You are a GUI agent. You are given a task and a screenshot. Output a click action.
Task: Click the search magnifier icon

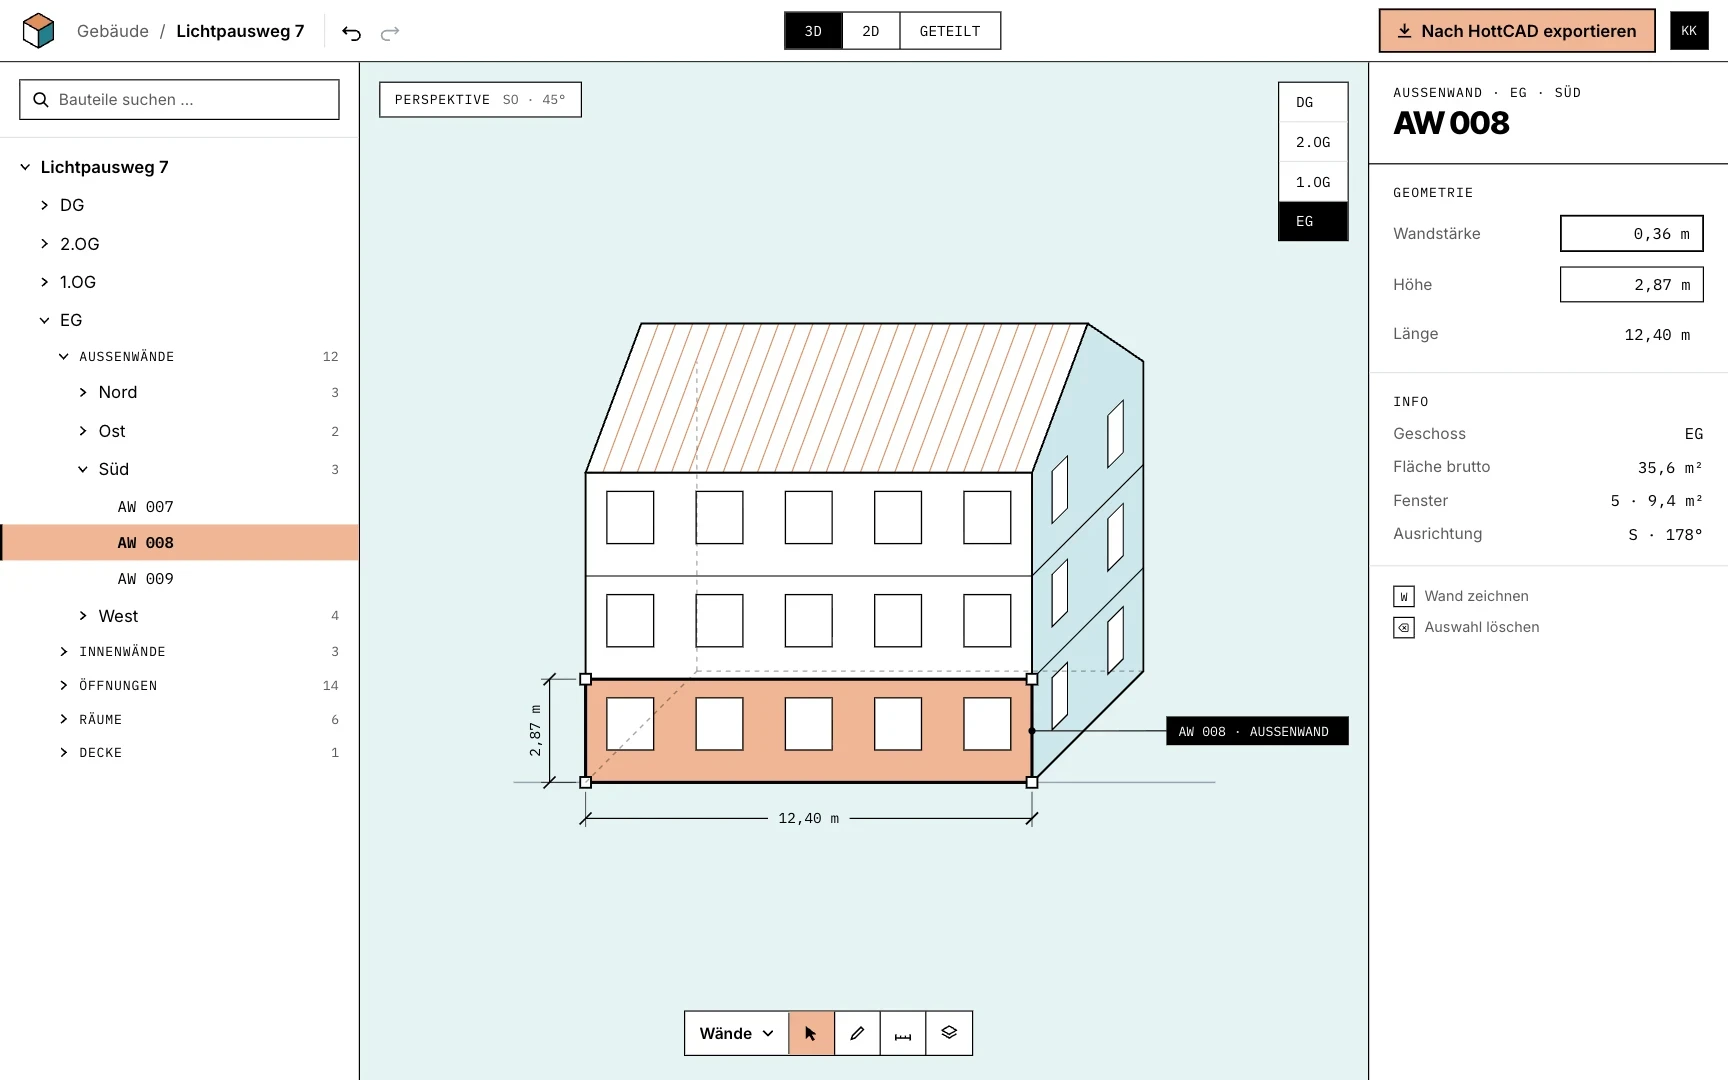click(x=41, y=100)
